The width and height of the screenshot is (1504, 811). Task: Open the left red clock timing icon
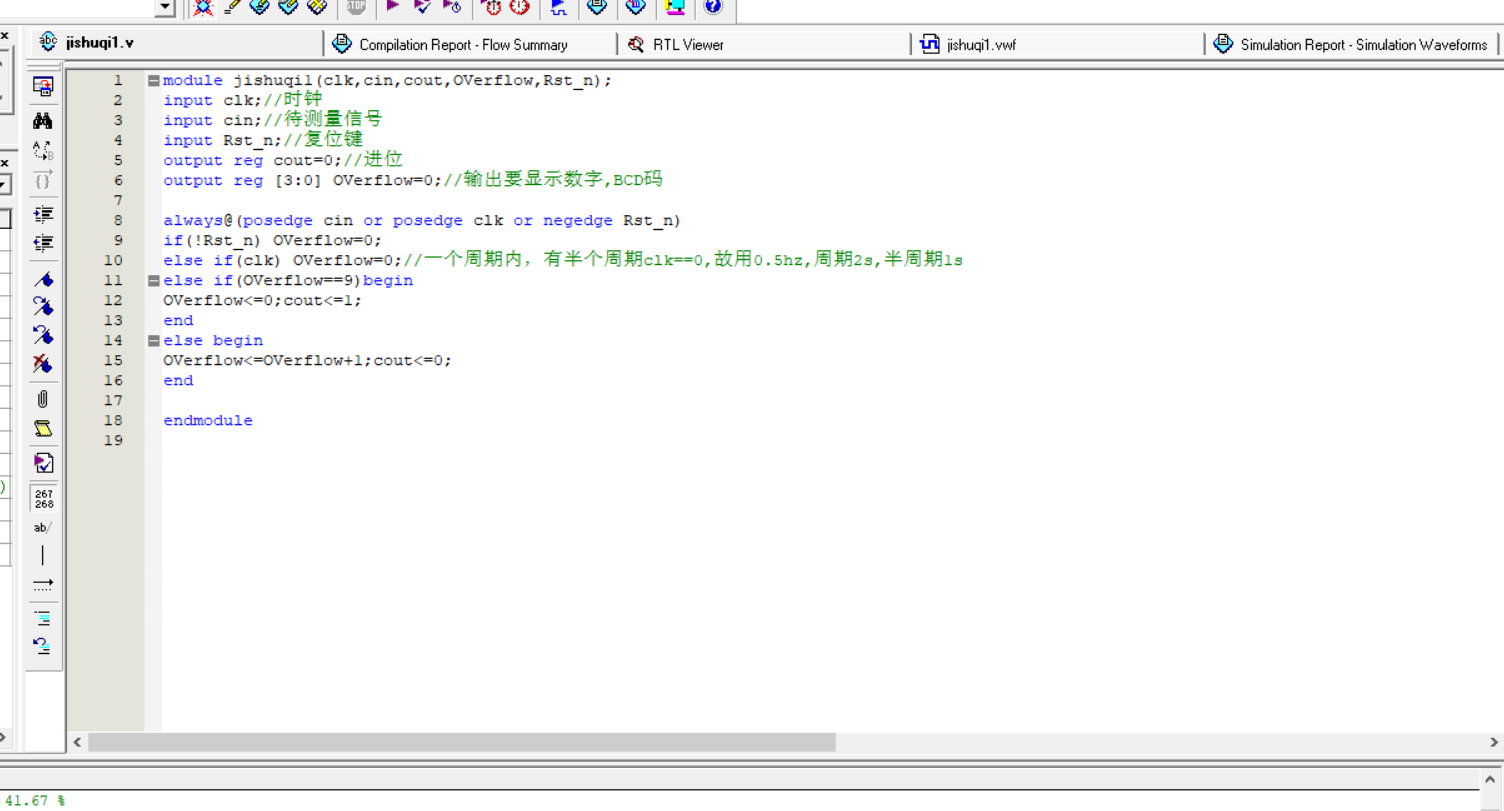(492, 7)
